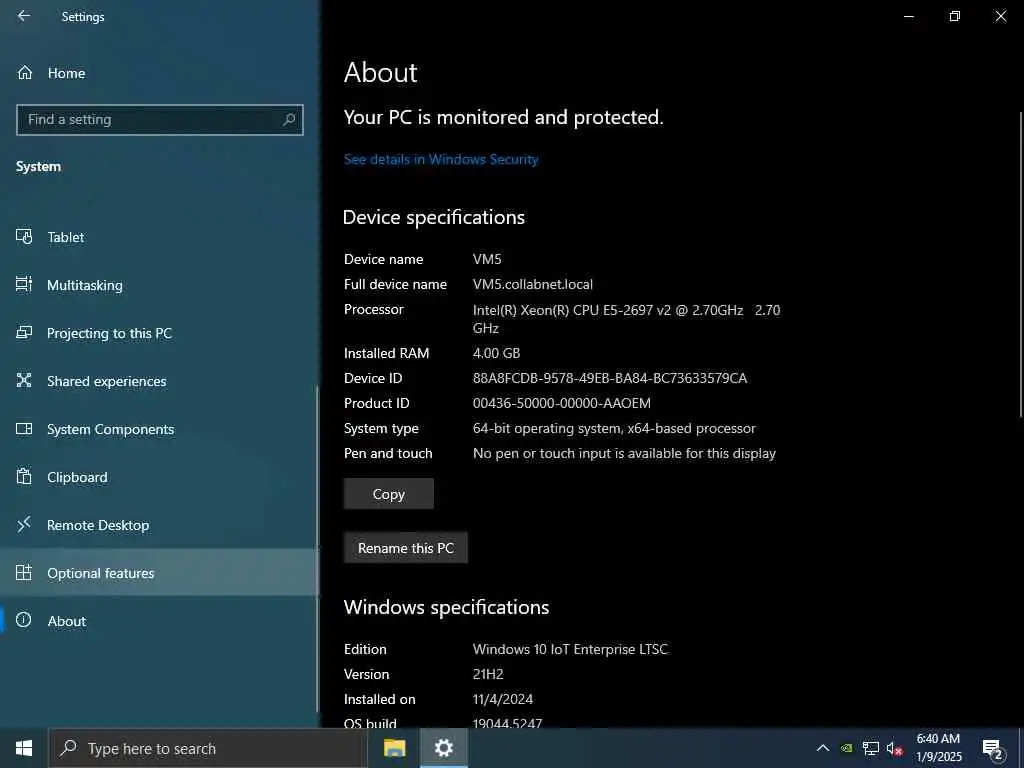The image size is (1024, 768).
Task: Select the Multitasking sidebar icon
Action: (x=24, y=285)
